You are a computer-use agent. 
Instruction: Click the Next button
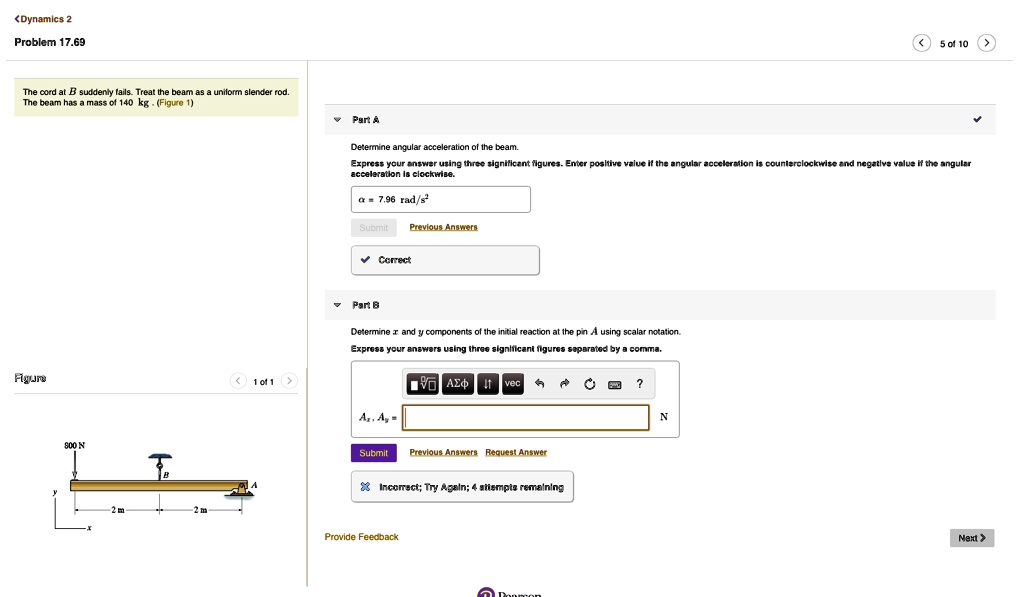pyautogui.click(x=971, y=538)
